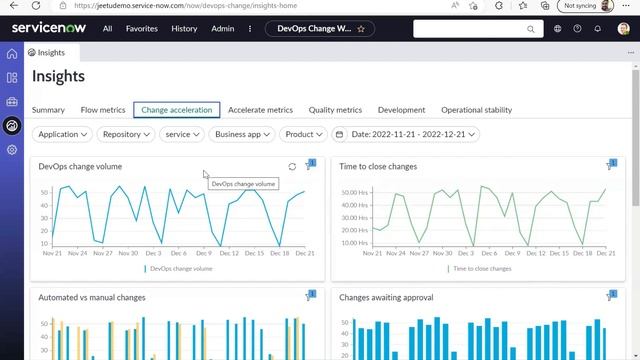The width and height of the screenshot is (640, 360).
Task: Click the ServiceNow logo
Action: (49, 28)
